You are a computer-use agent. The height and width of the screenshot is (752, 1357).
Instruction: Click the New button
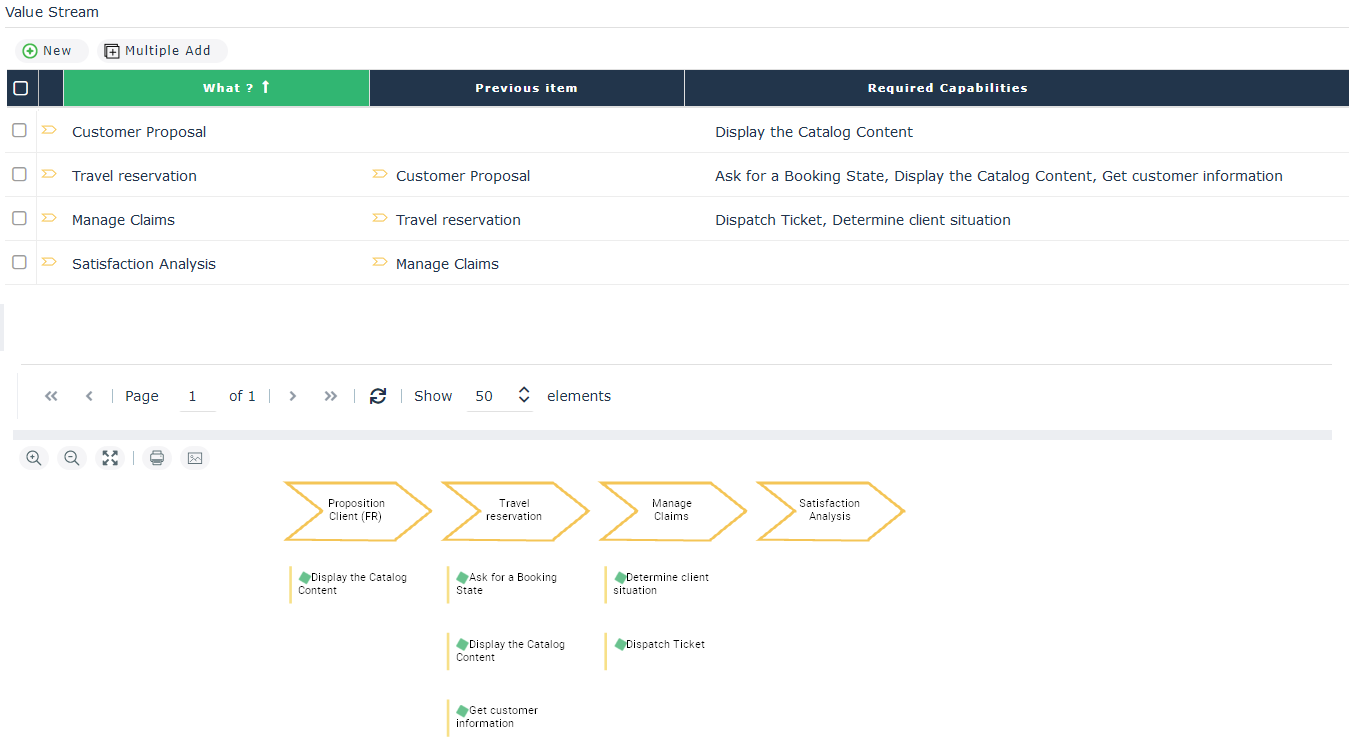pyautogui.click(x=48, y=51)
